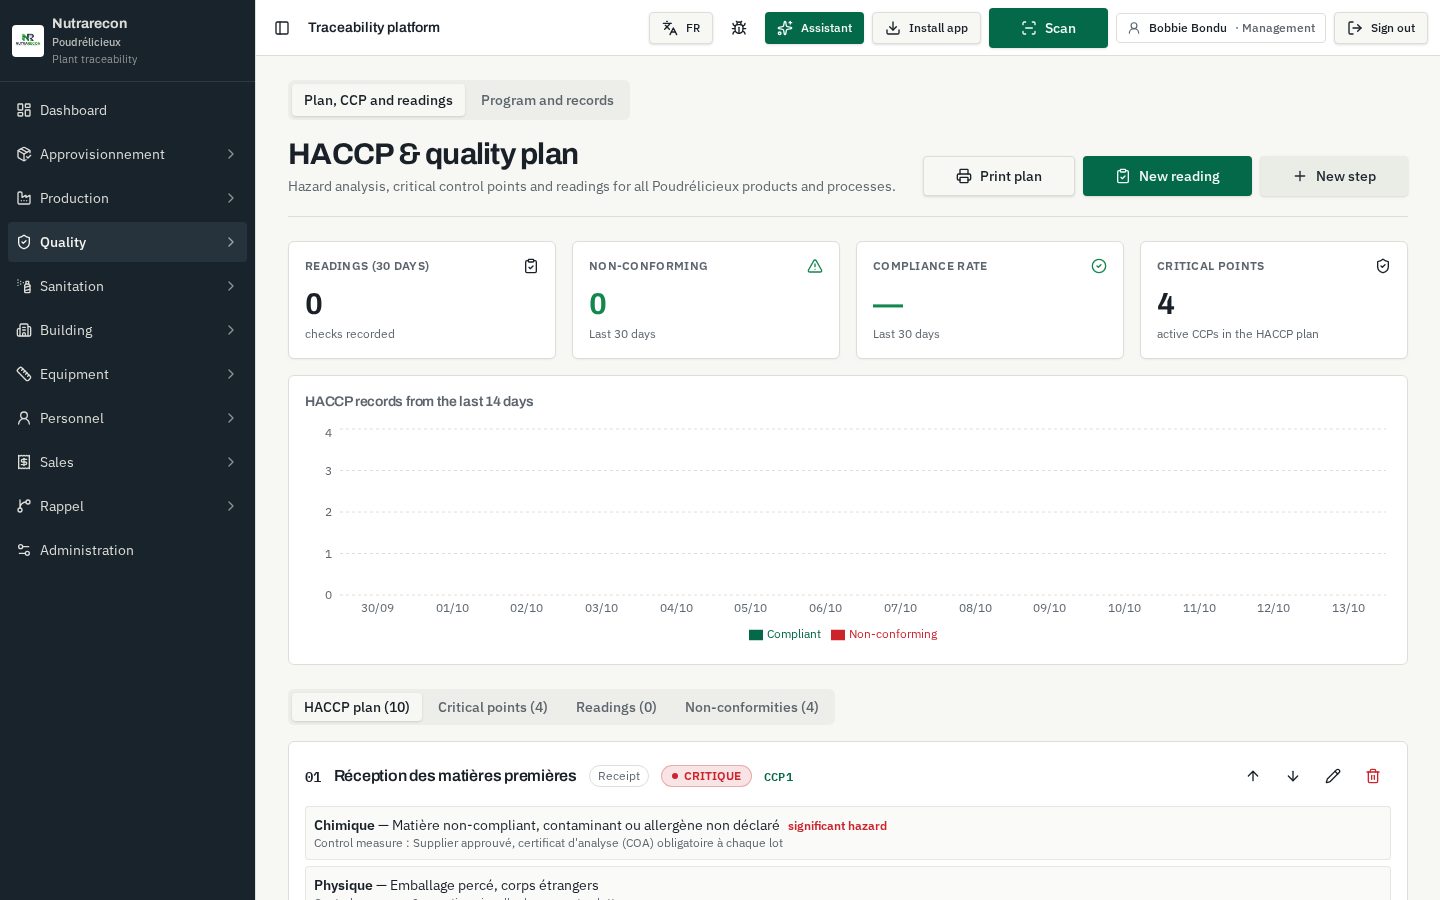Click the CRITIQUE badge on step 01
Viewport: 1440px width, 900px height.
coord(706,776)
